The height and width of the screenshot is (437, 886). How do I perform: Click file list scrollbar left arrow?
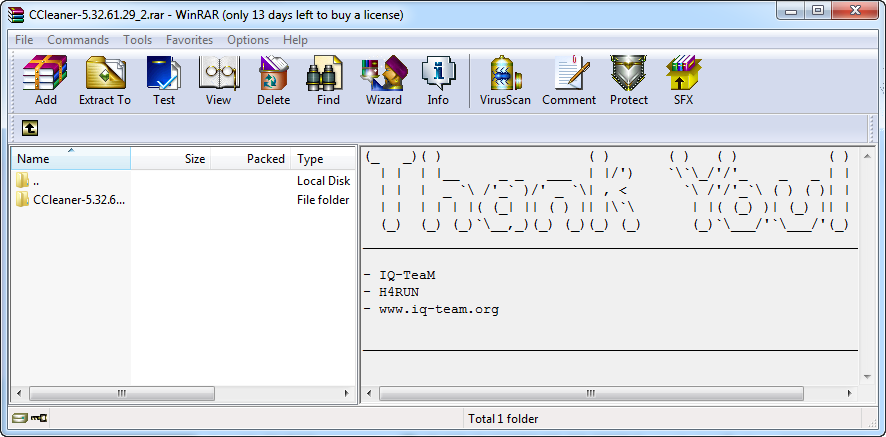[x=19, y=393]
